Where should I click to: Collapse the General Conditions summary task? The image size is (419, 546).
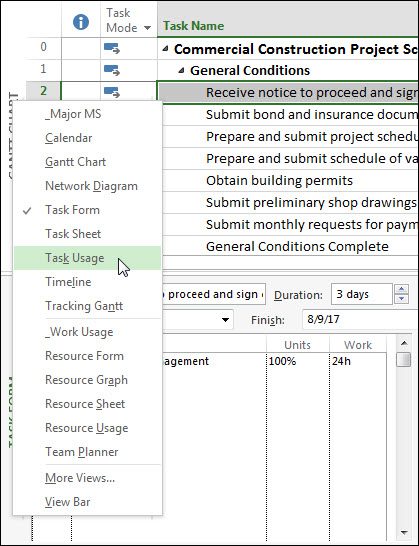click(x=181, y=71)
